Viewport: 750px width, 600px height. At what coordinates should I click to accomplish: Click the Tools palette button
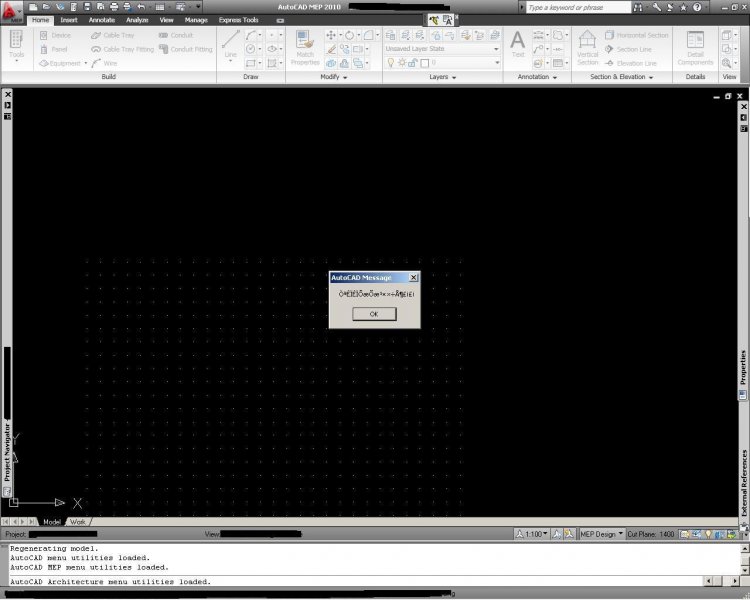[x=16, y=46]
